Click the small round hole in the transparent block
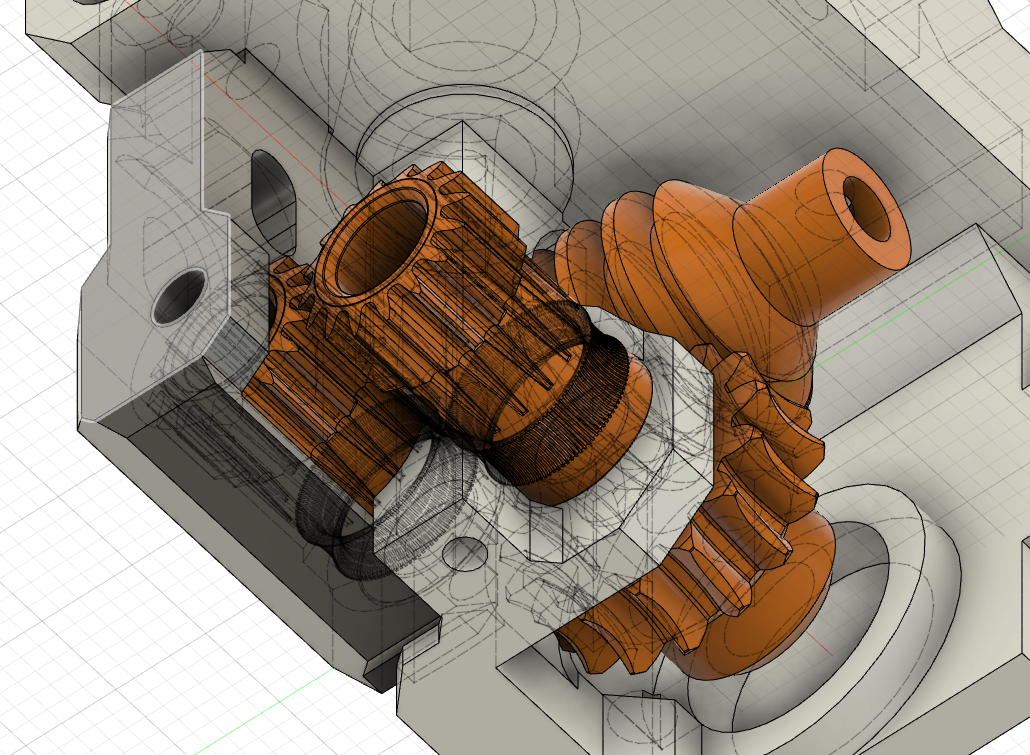The image size is (1030, 755). tap(466, 553)
